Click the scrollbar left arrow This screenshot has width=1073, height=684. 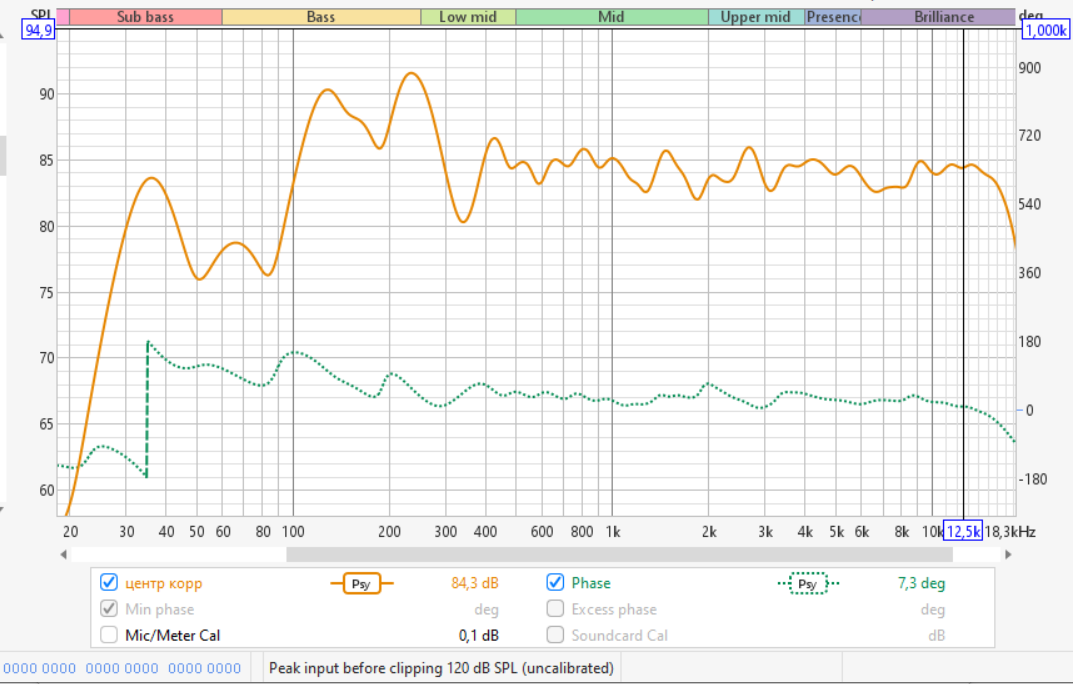click(64, 554)
